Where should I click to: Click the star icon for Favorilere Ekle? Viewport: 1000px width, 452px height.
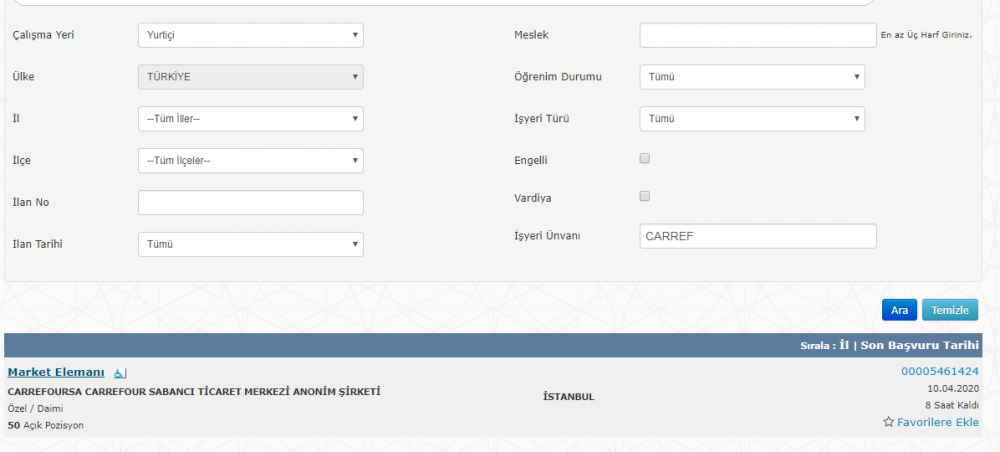click(x=888, y=422)
